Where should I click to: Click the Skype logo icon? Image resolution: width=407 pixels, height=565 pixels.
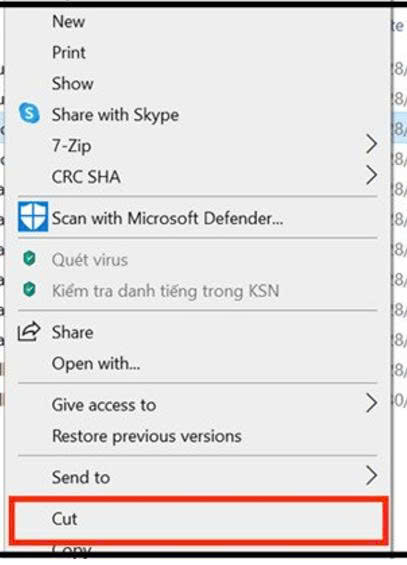tap(29, 114)
